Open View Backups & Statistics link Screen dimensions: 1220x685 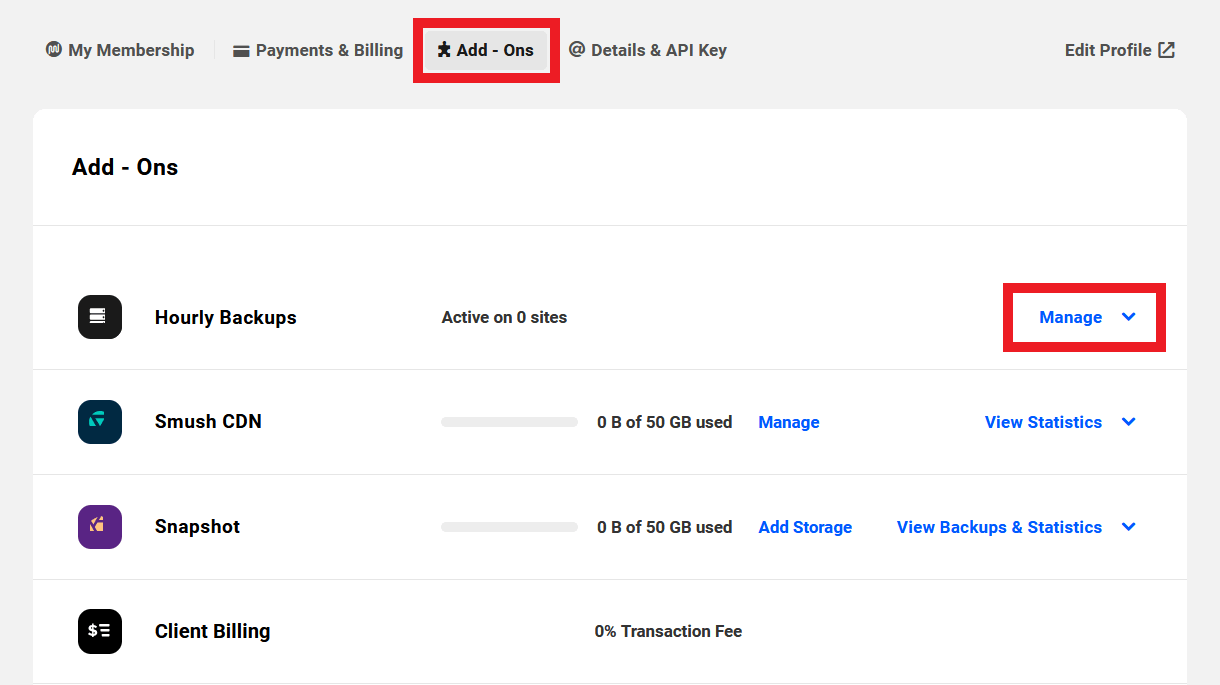tap(999, 527)
